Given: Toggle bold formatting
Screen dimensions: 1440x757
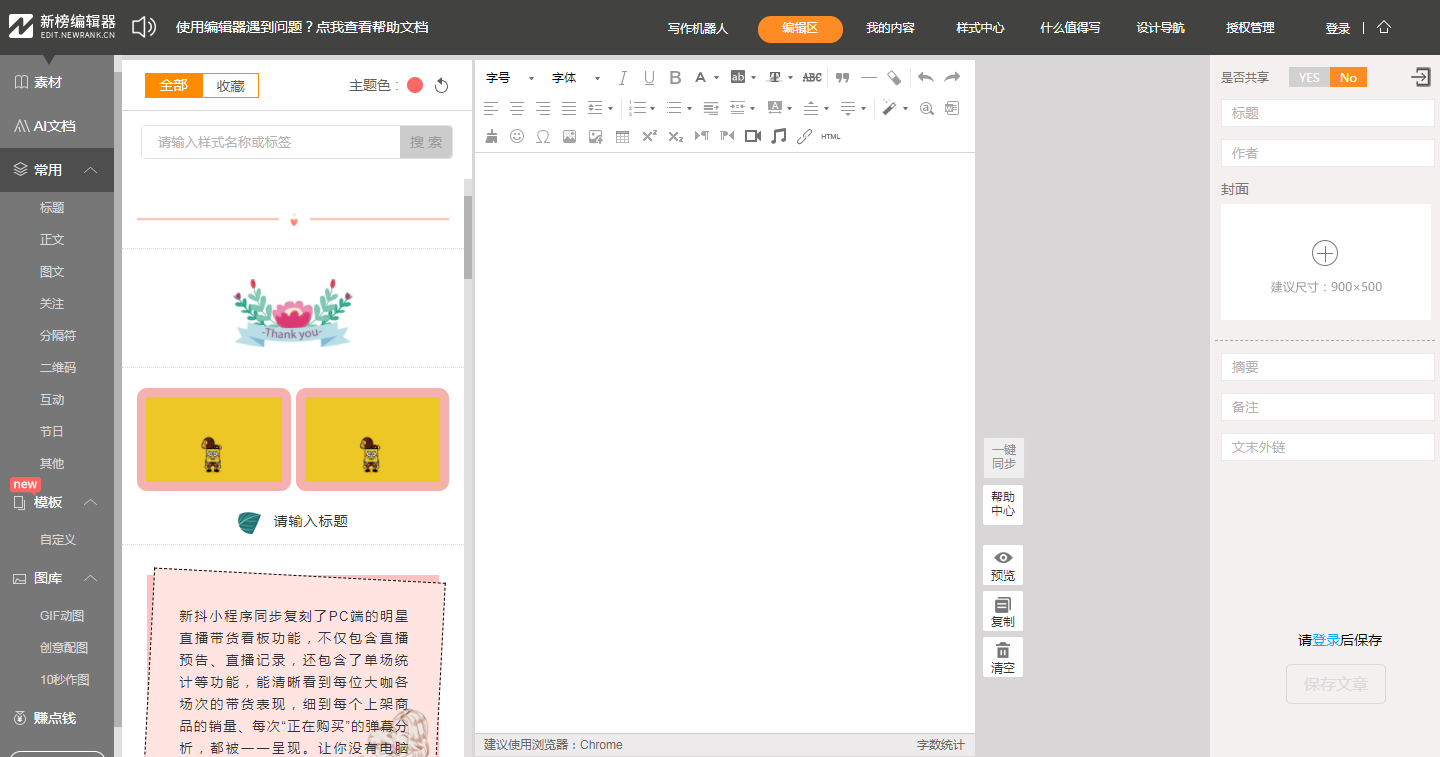Looking at the screenshot, I should tap(675, 78).
